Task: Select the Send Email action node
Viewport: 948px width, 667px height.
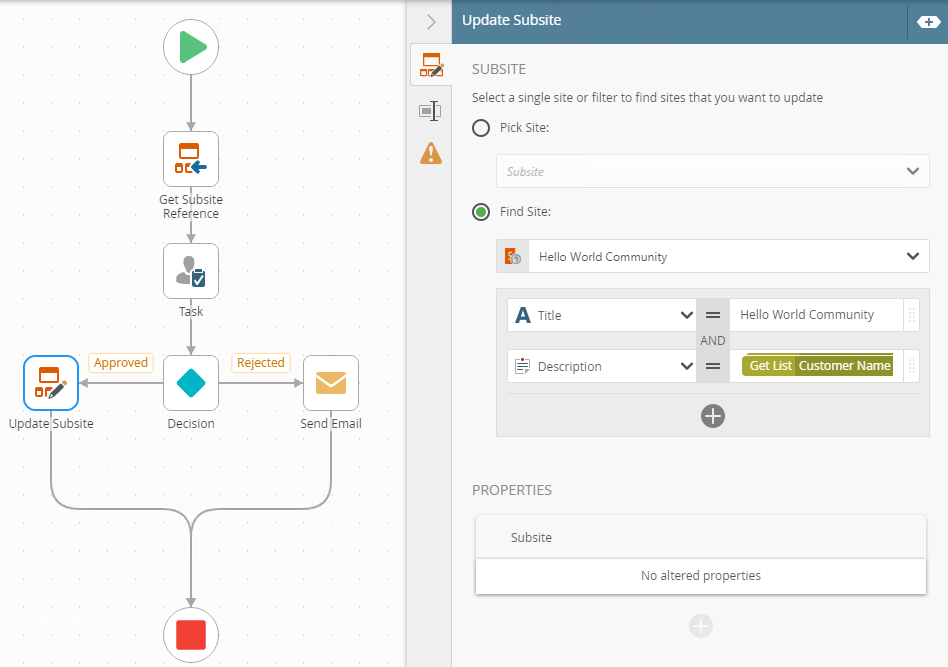Action: (x=331, y=383)
